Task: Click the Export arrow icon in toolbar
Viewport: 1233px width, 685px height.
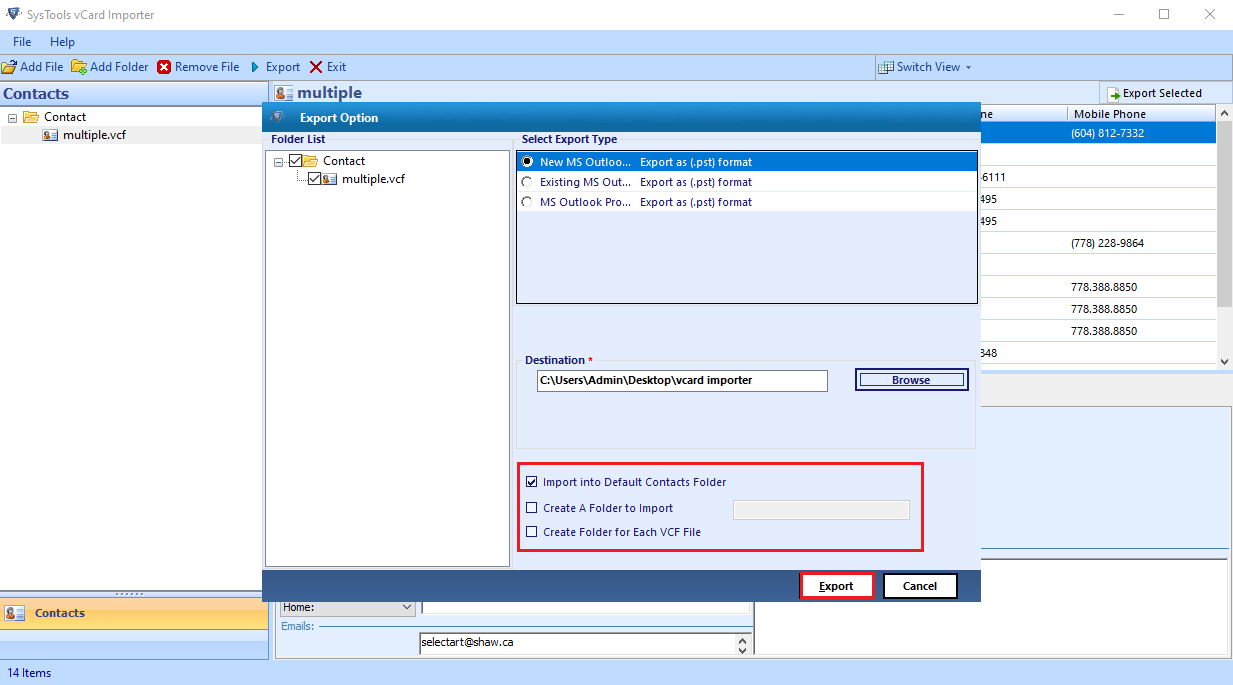Action: 256,67
